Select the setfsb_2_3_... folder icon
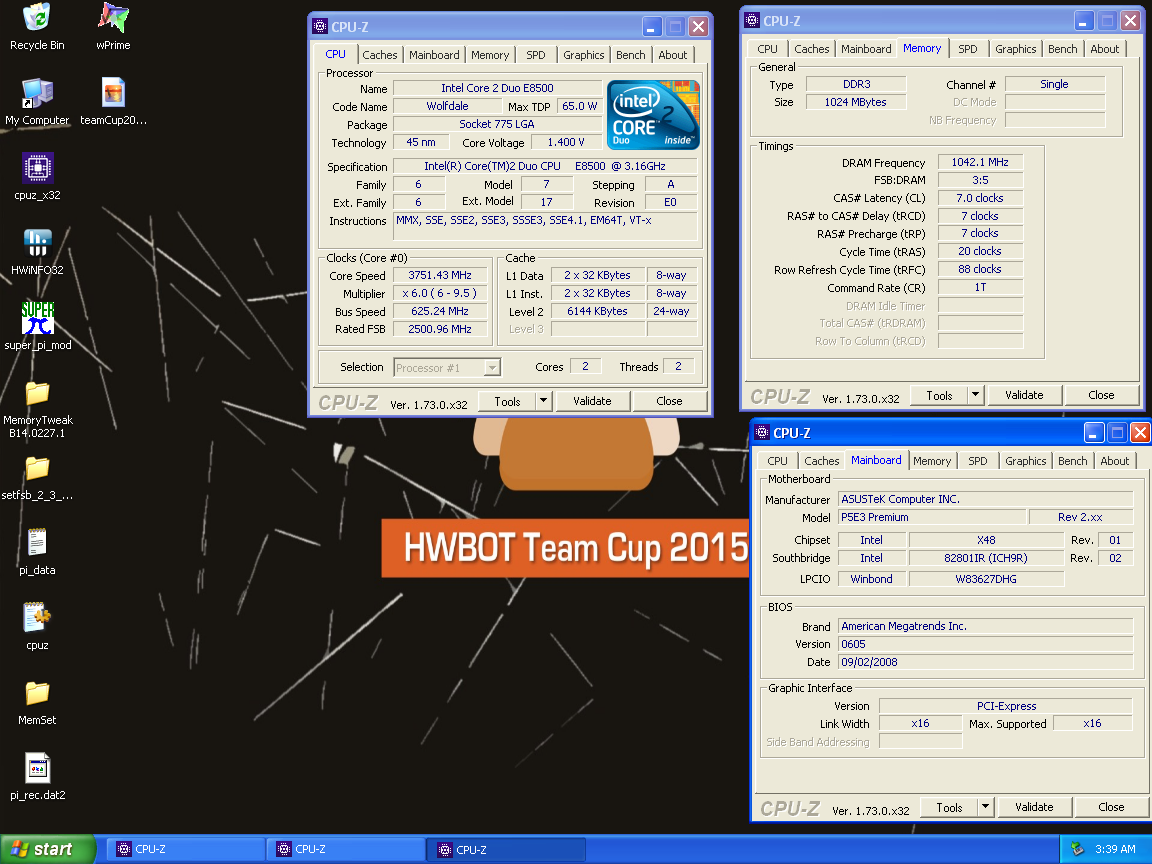The image size is (1152, 864). (x=37, y=478)
